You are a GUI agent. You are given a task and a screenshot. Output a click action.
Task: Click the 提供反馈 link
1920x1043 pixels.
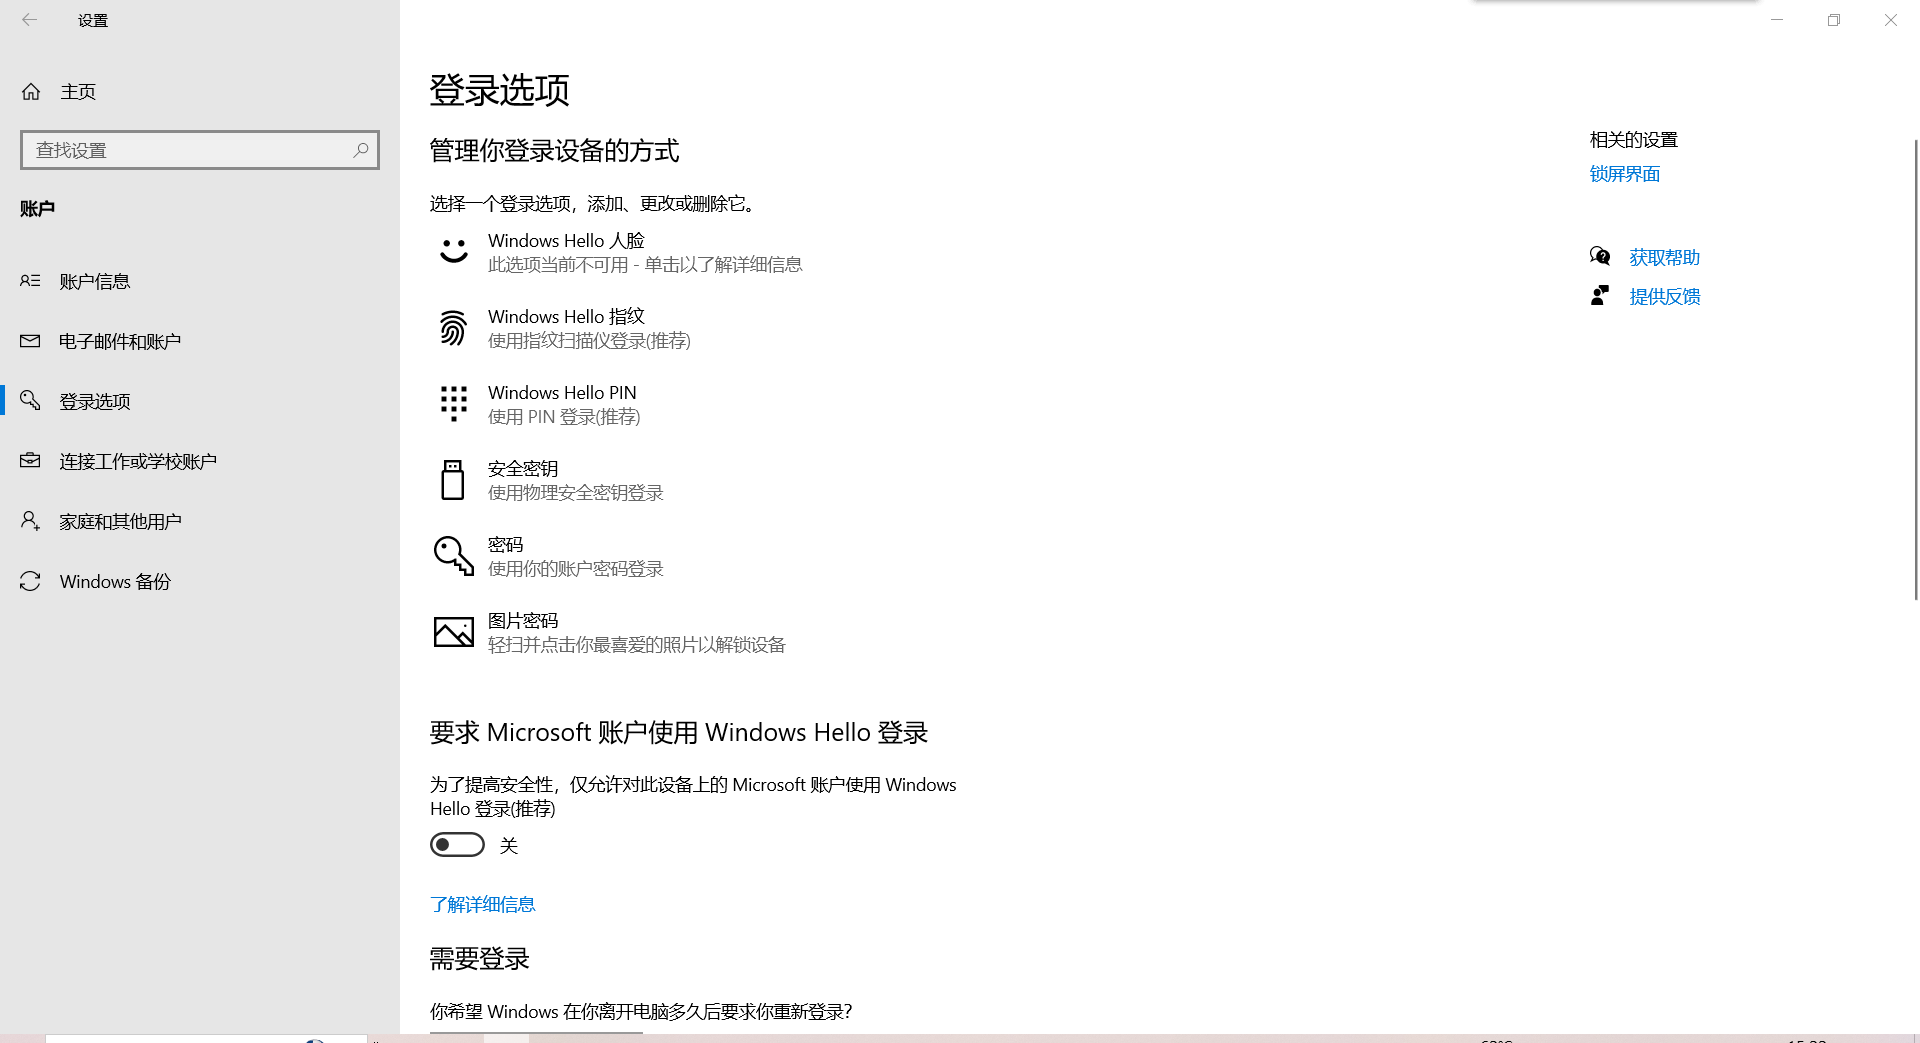click(1665, 296)
